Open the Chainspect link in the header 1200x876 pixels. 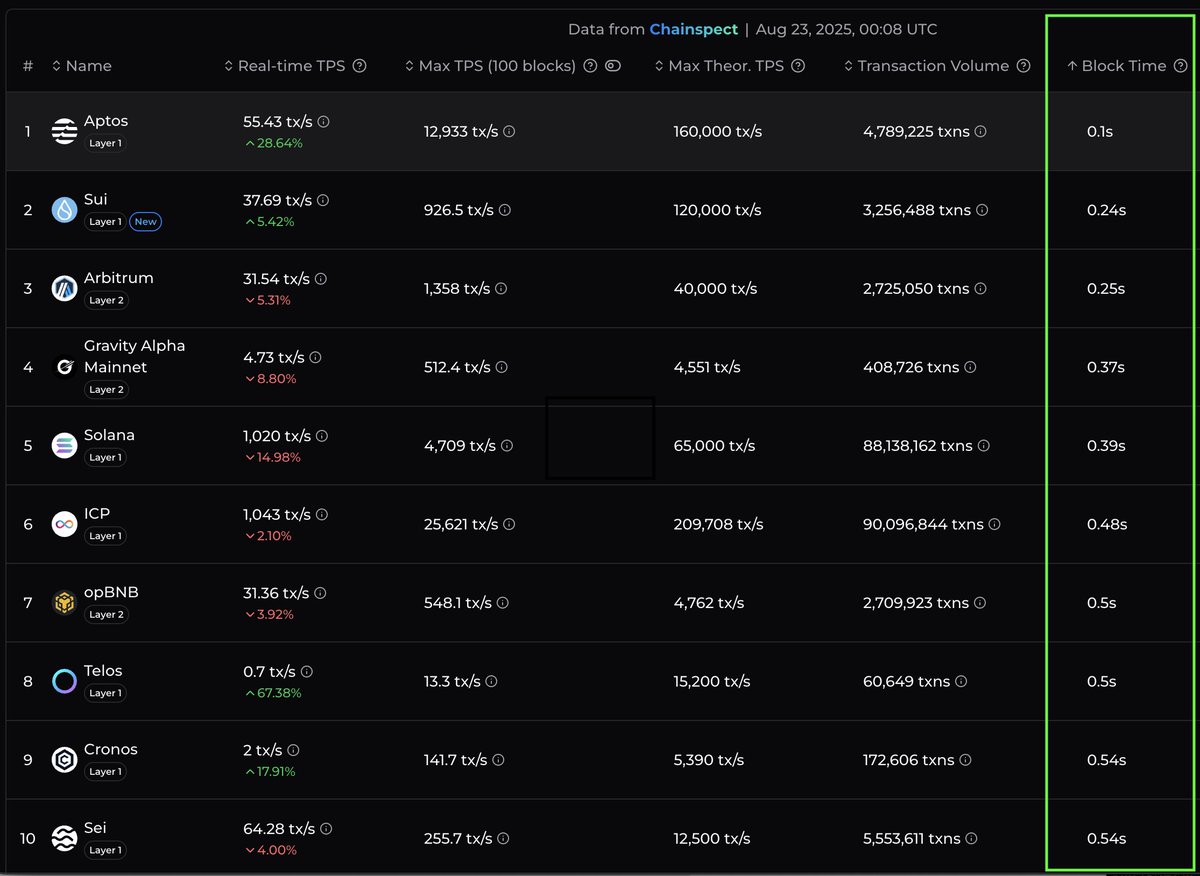[693, 29]
